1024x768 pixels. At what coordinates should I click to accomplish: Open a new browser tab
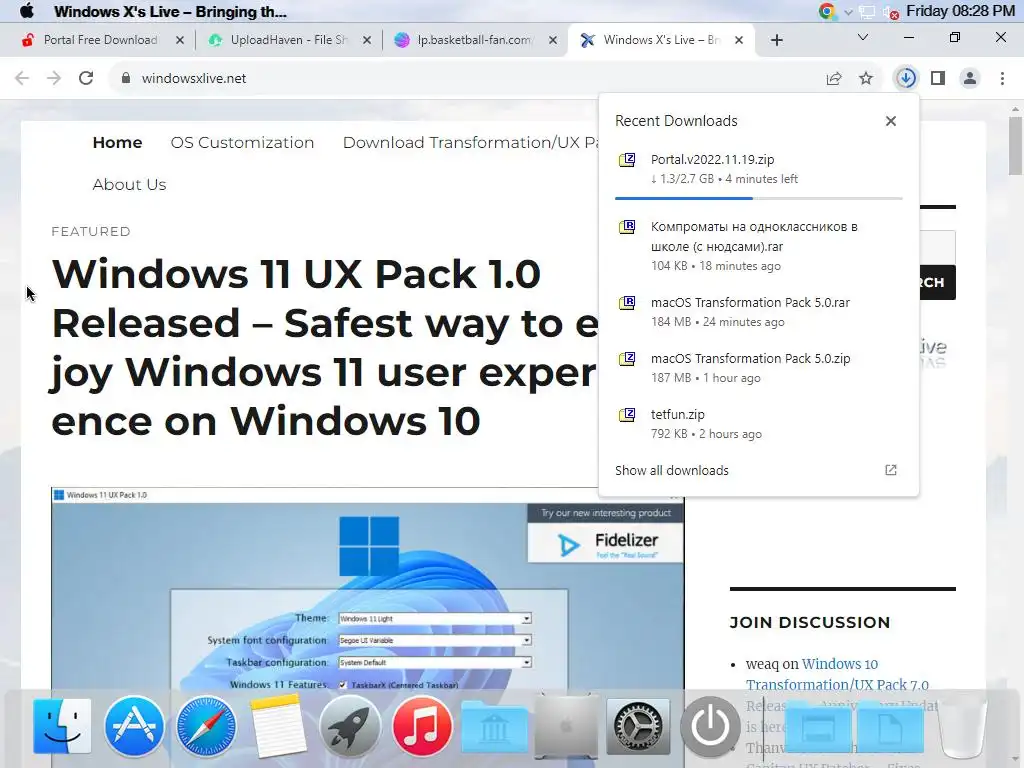[776, 40]
